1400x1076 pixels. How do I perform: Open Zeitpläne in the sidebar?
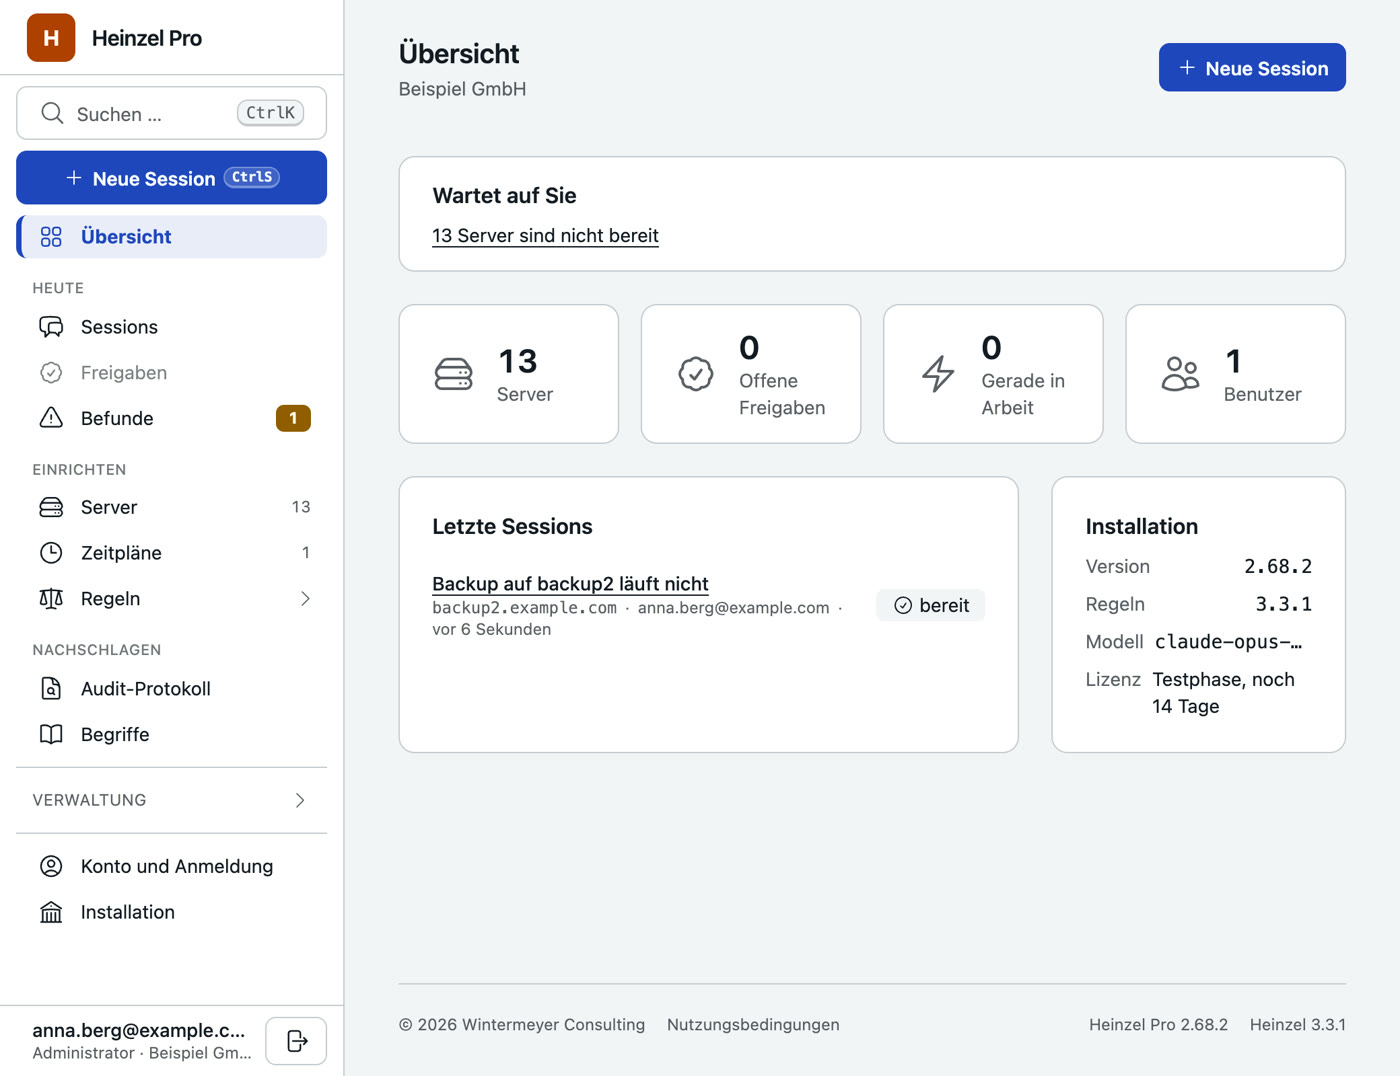tap(172, 553)
